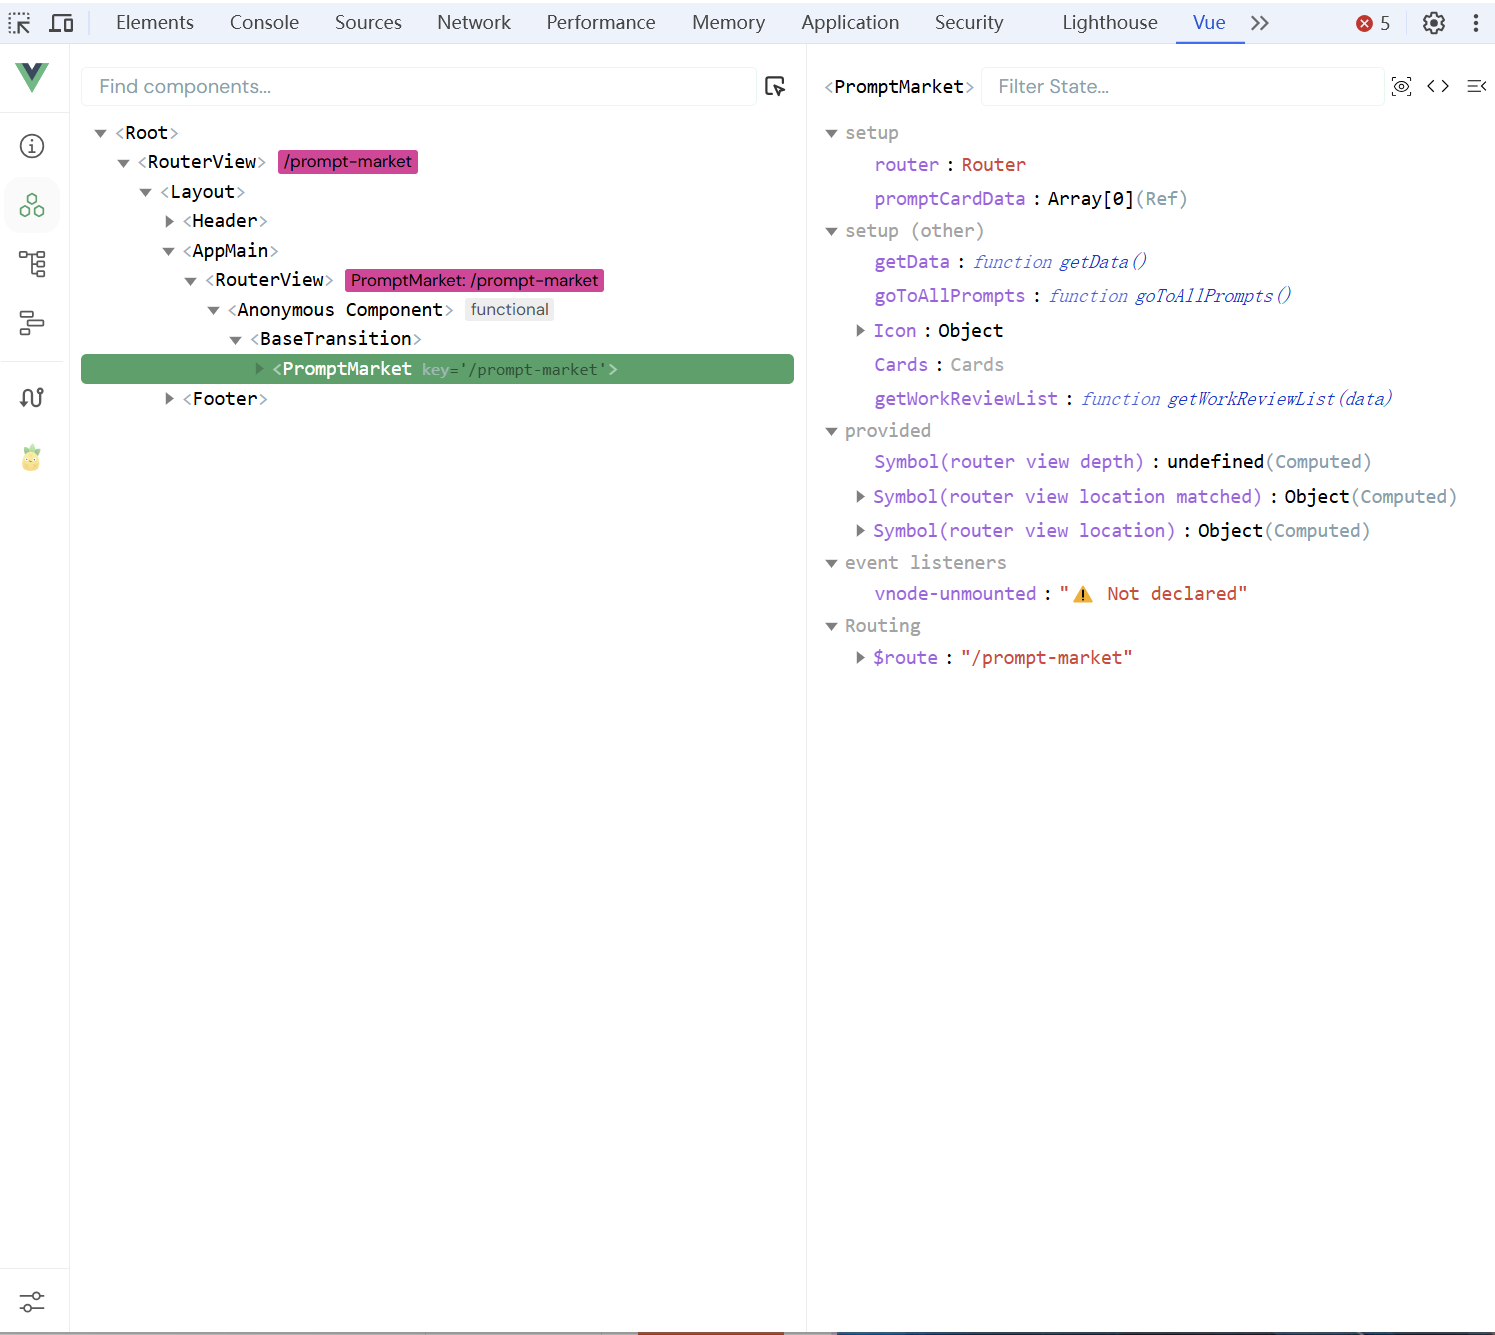The width and height of the screenshot is (1495, 1335).
Task: Focus the Find components search field
Action: 418,87
